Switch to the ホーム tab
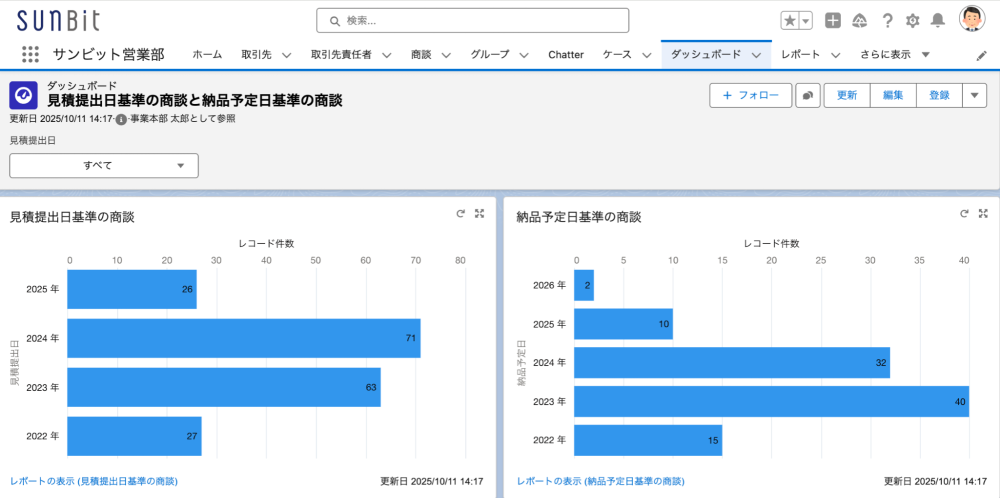Screen dimensions: 1000x498 pos(207,54)
